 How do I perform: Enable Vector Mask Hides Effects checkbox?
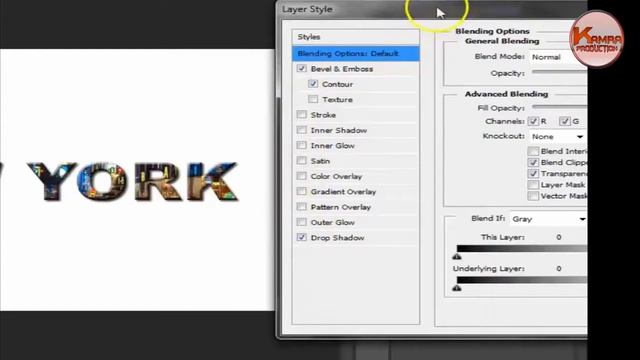pos(533,196)
